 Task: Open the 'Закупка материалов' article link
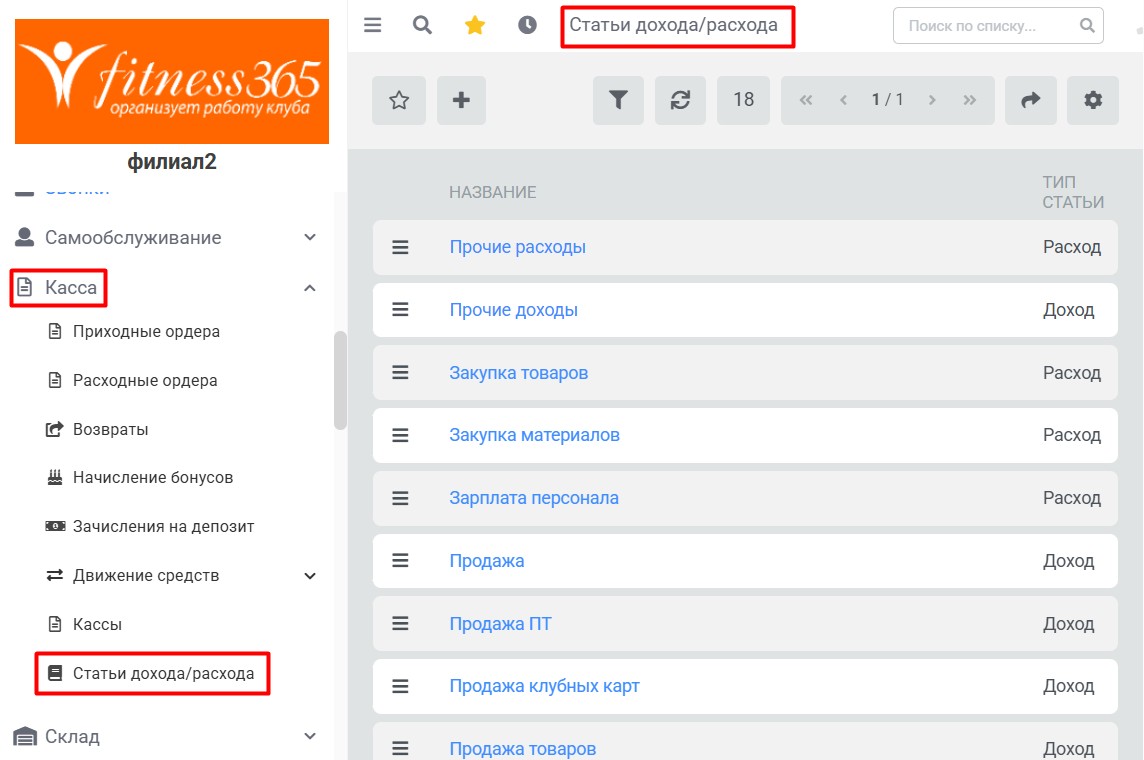pos(534,435)
